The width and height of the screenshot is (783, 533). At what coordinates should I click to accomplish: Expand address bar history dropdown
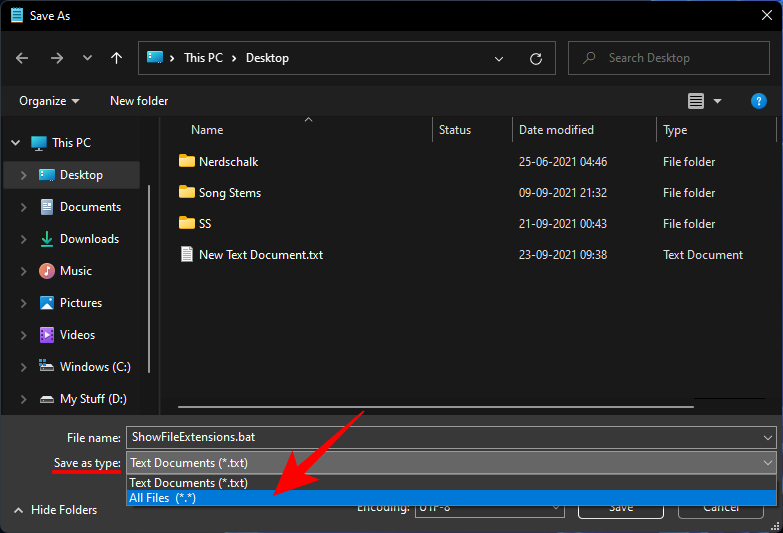[498, 59]
